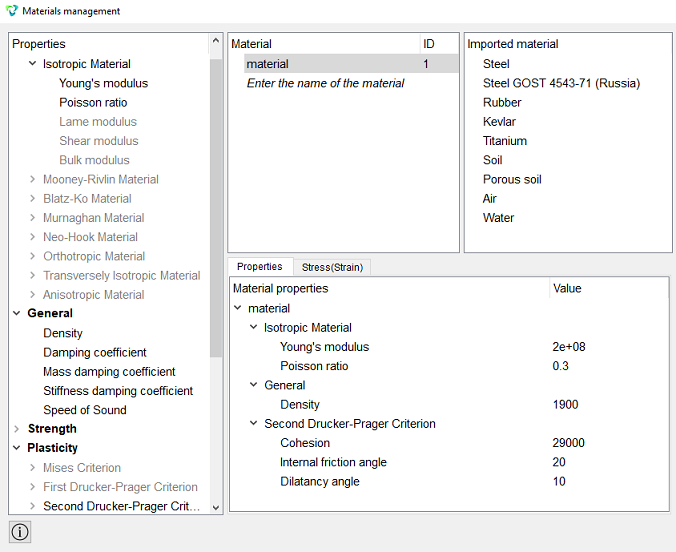
Task: Click the Young's modulus value 2e+08
Action: point(569,347)
